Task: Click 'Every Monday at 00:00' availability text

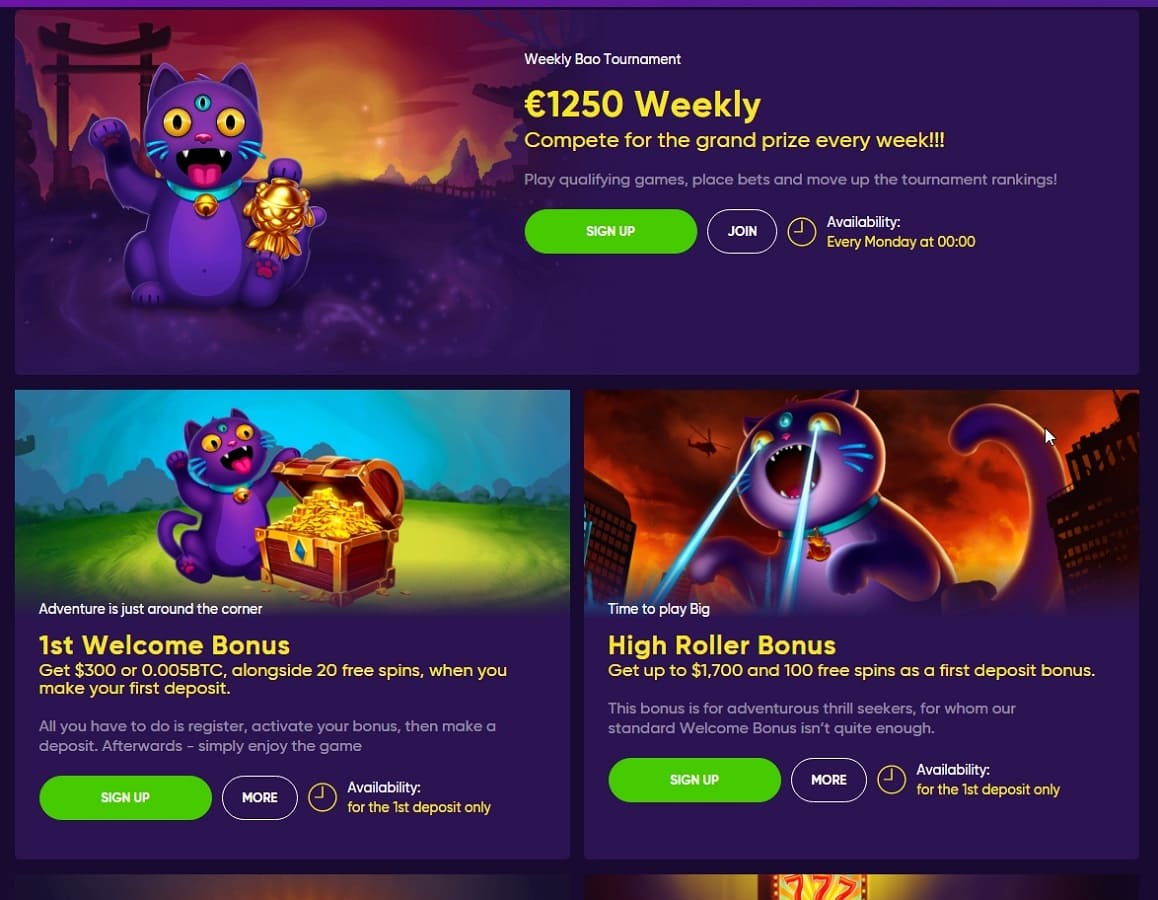Action: tap(900, 241)
